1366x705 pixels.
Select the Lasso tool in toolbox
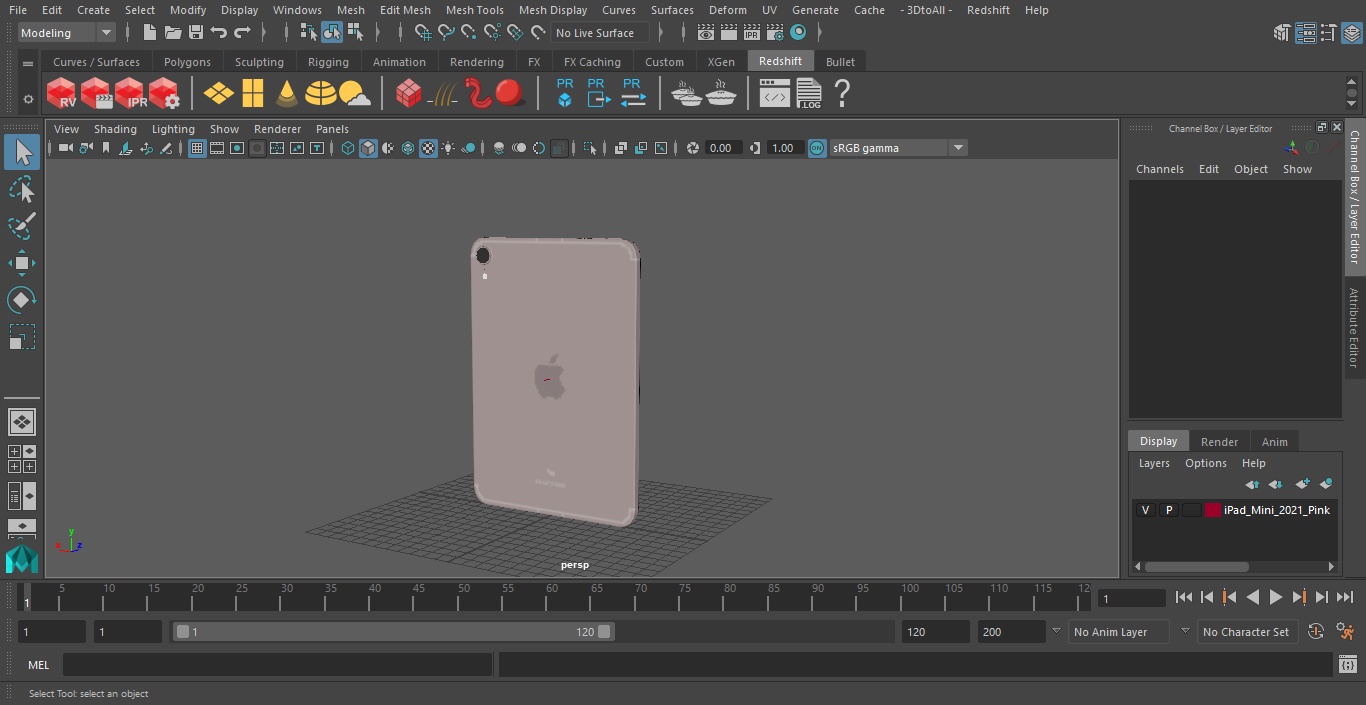(x=22, y=189)
